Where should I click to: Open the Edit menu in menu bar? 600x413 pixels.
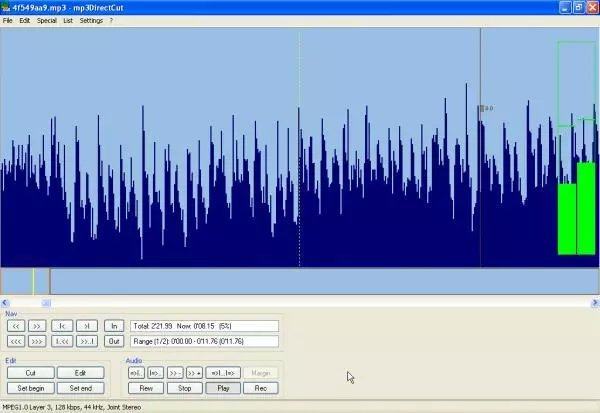click(x=24, y=21)
